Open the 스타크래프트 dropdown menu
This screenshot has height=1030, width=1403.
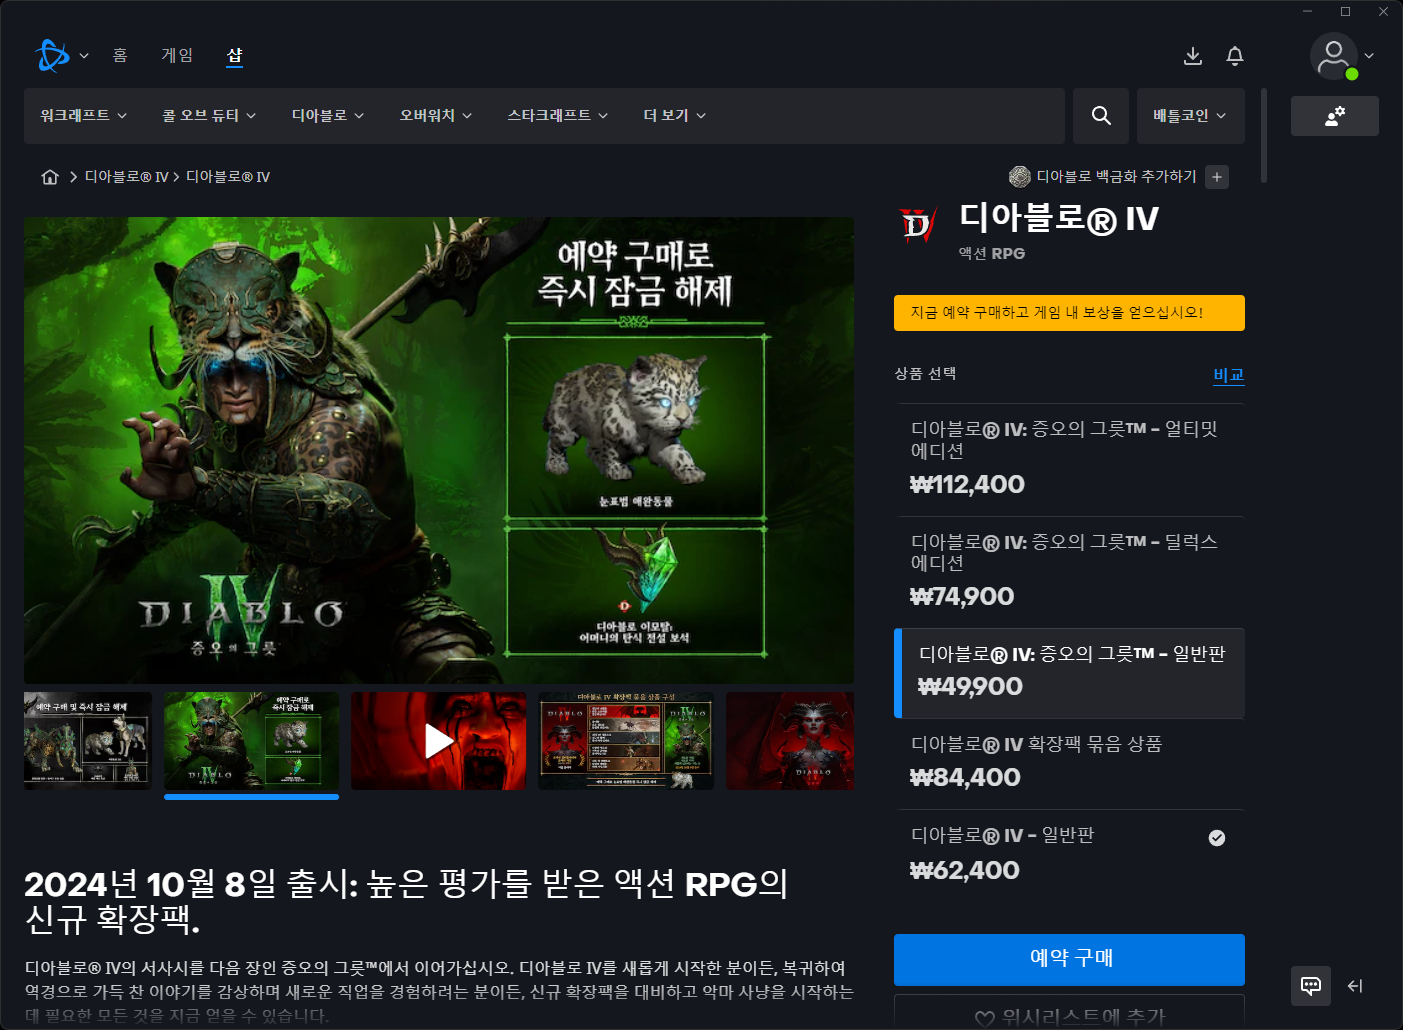(558, 116)
